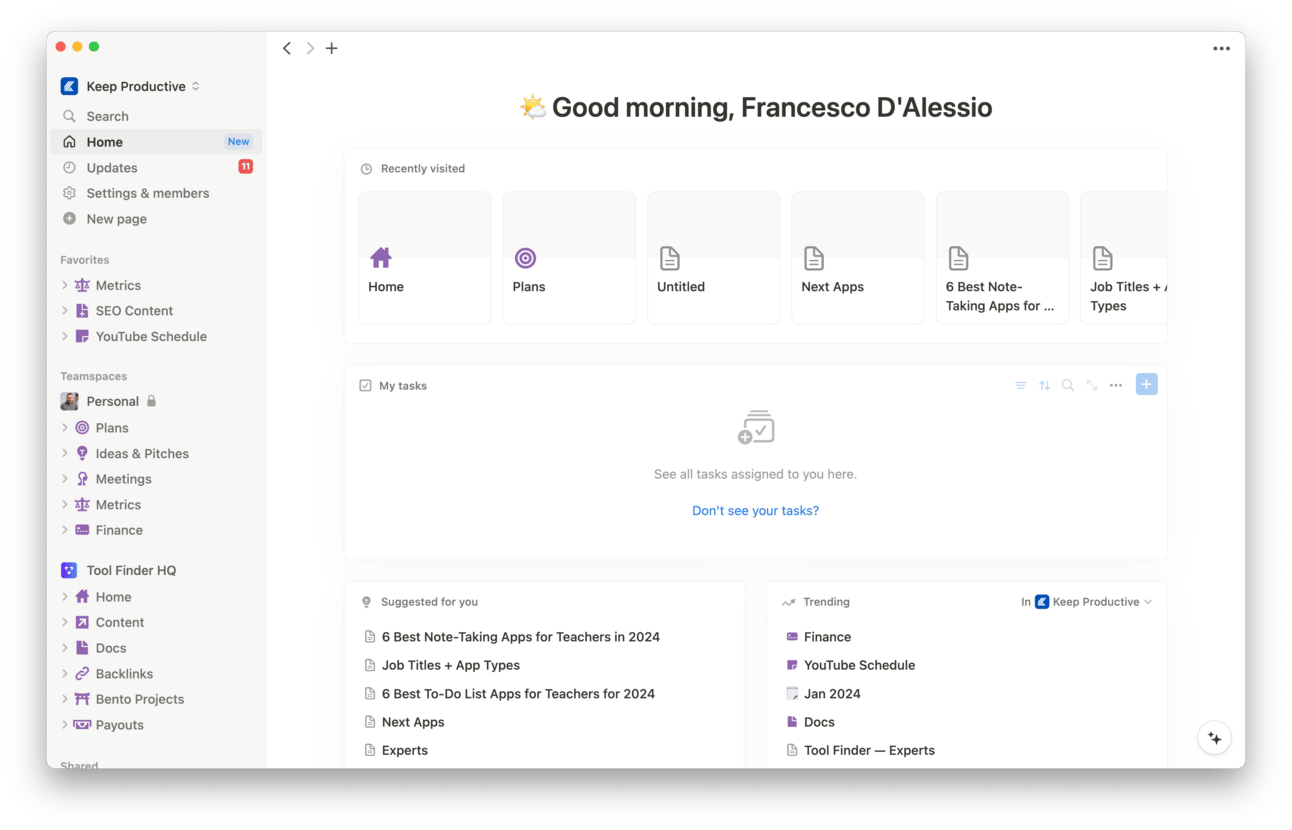Click the Tool Finder HQ Home house icon

click(82, 597)
